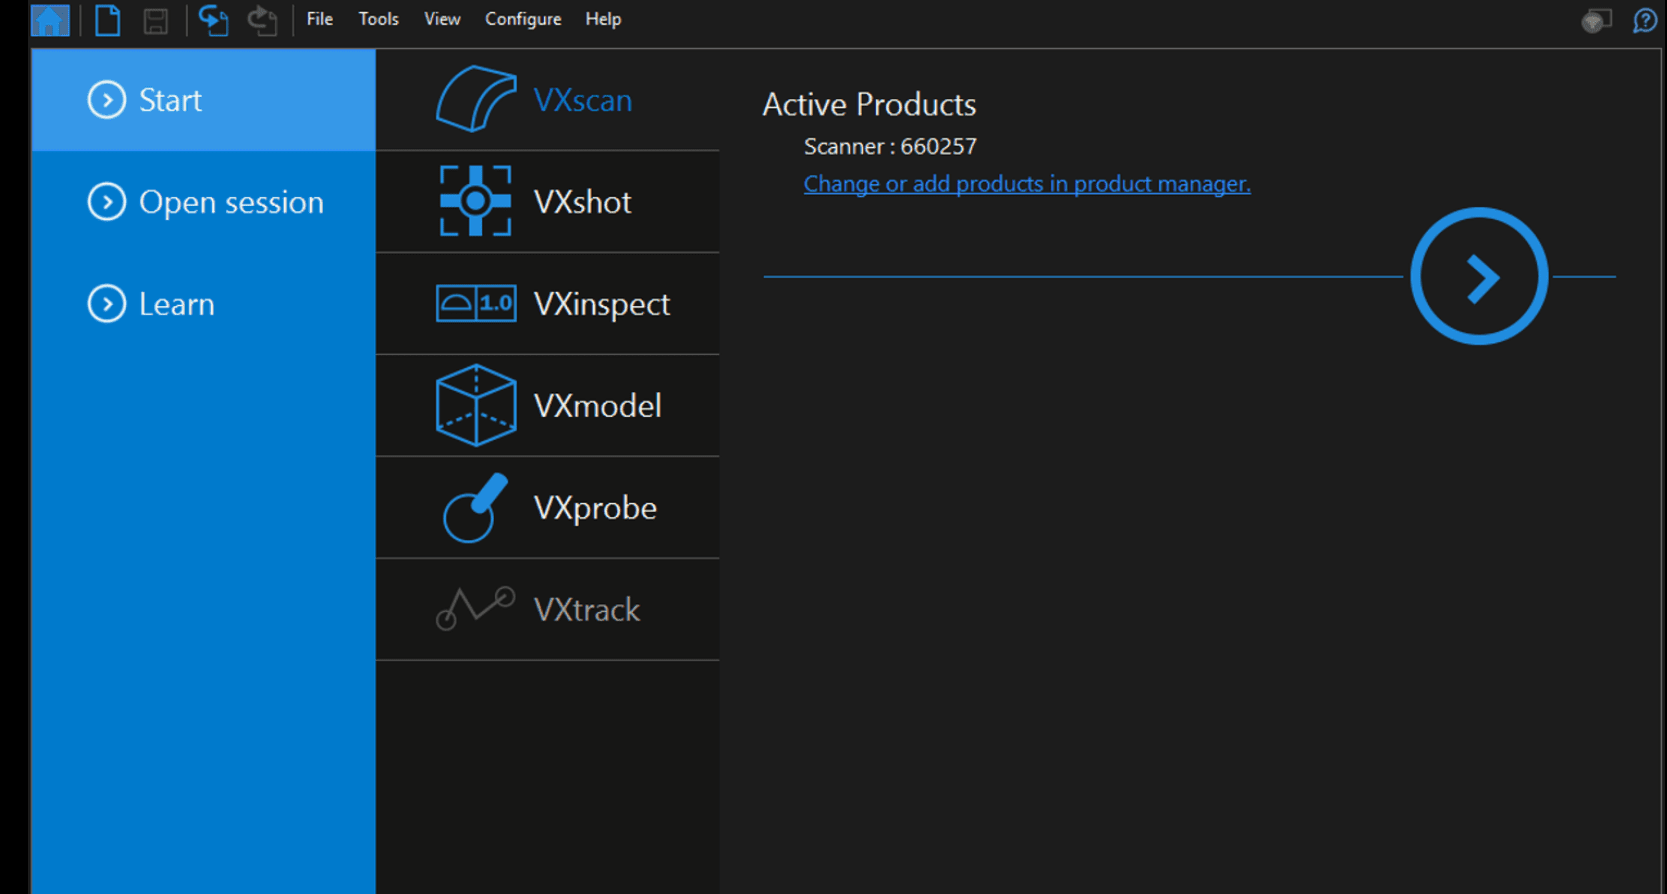This screenshot has width=1667, height=894.
Task: Click the Undo arrow icon
Action: point(213,20)
